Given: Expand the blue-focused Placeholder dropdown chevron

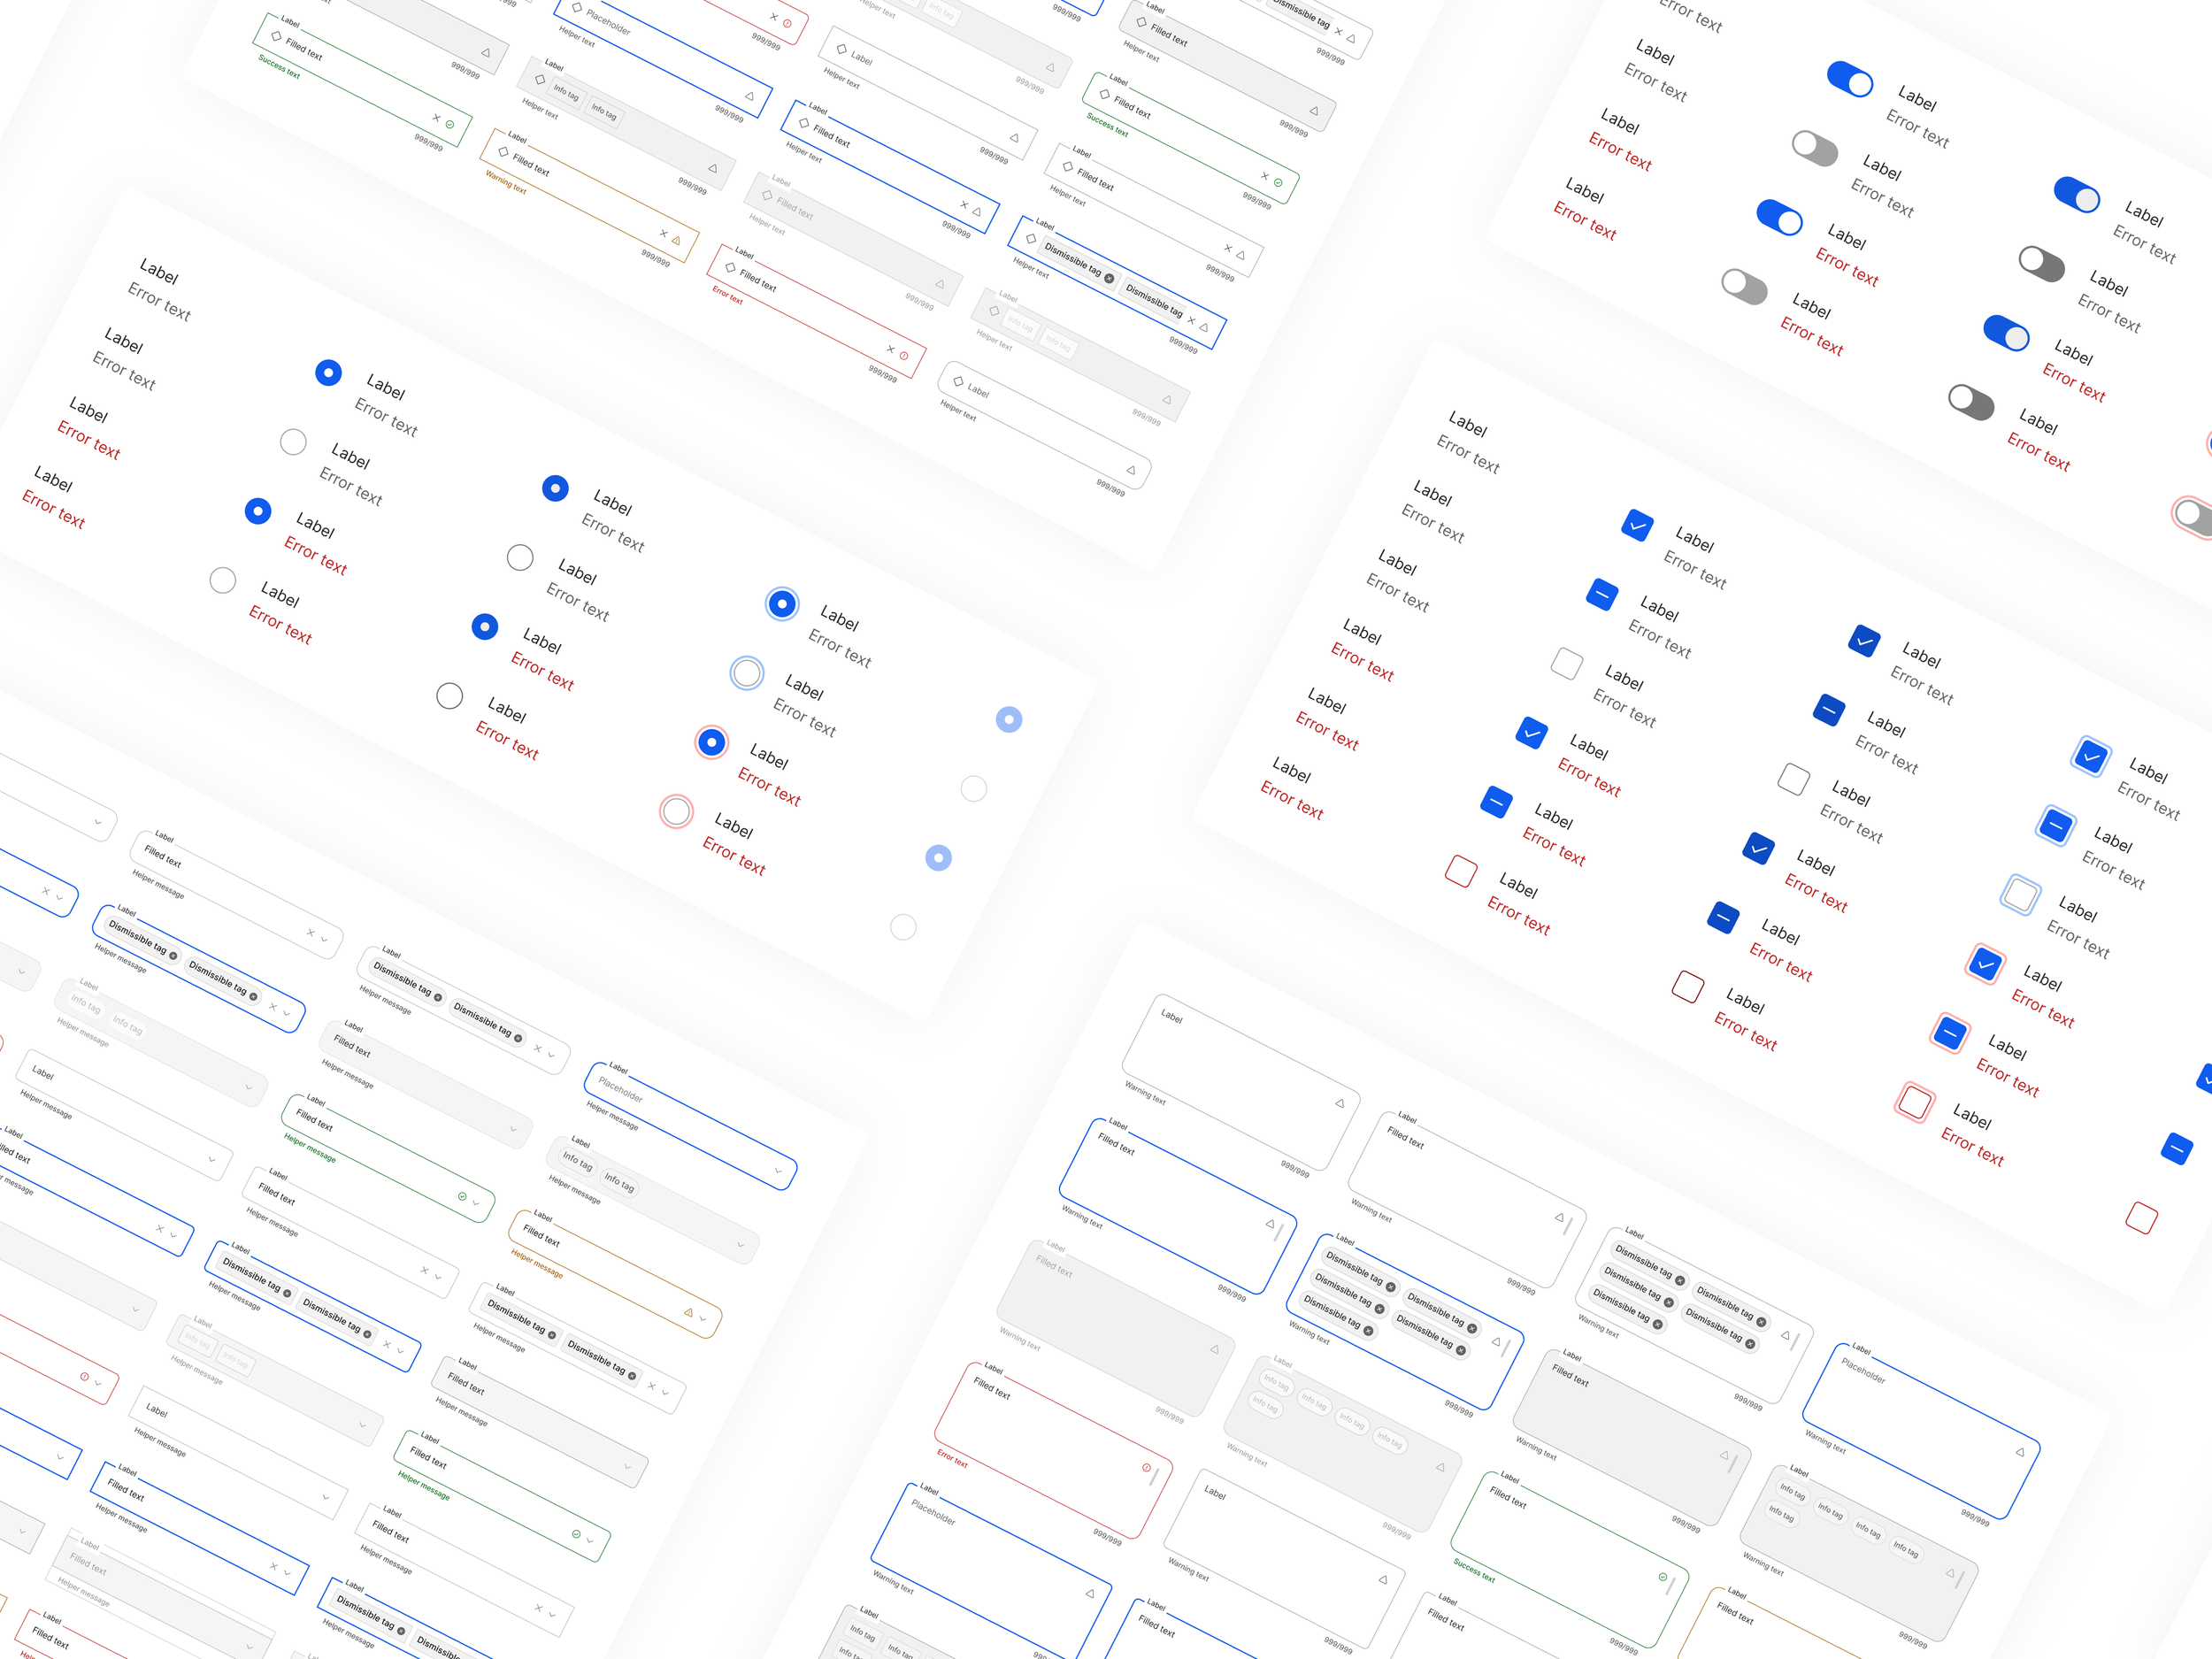Looking at the screenshot, I should click(x=778, y=1170).
